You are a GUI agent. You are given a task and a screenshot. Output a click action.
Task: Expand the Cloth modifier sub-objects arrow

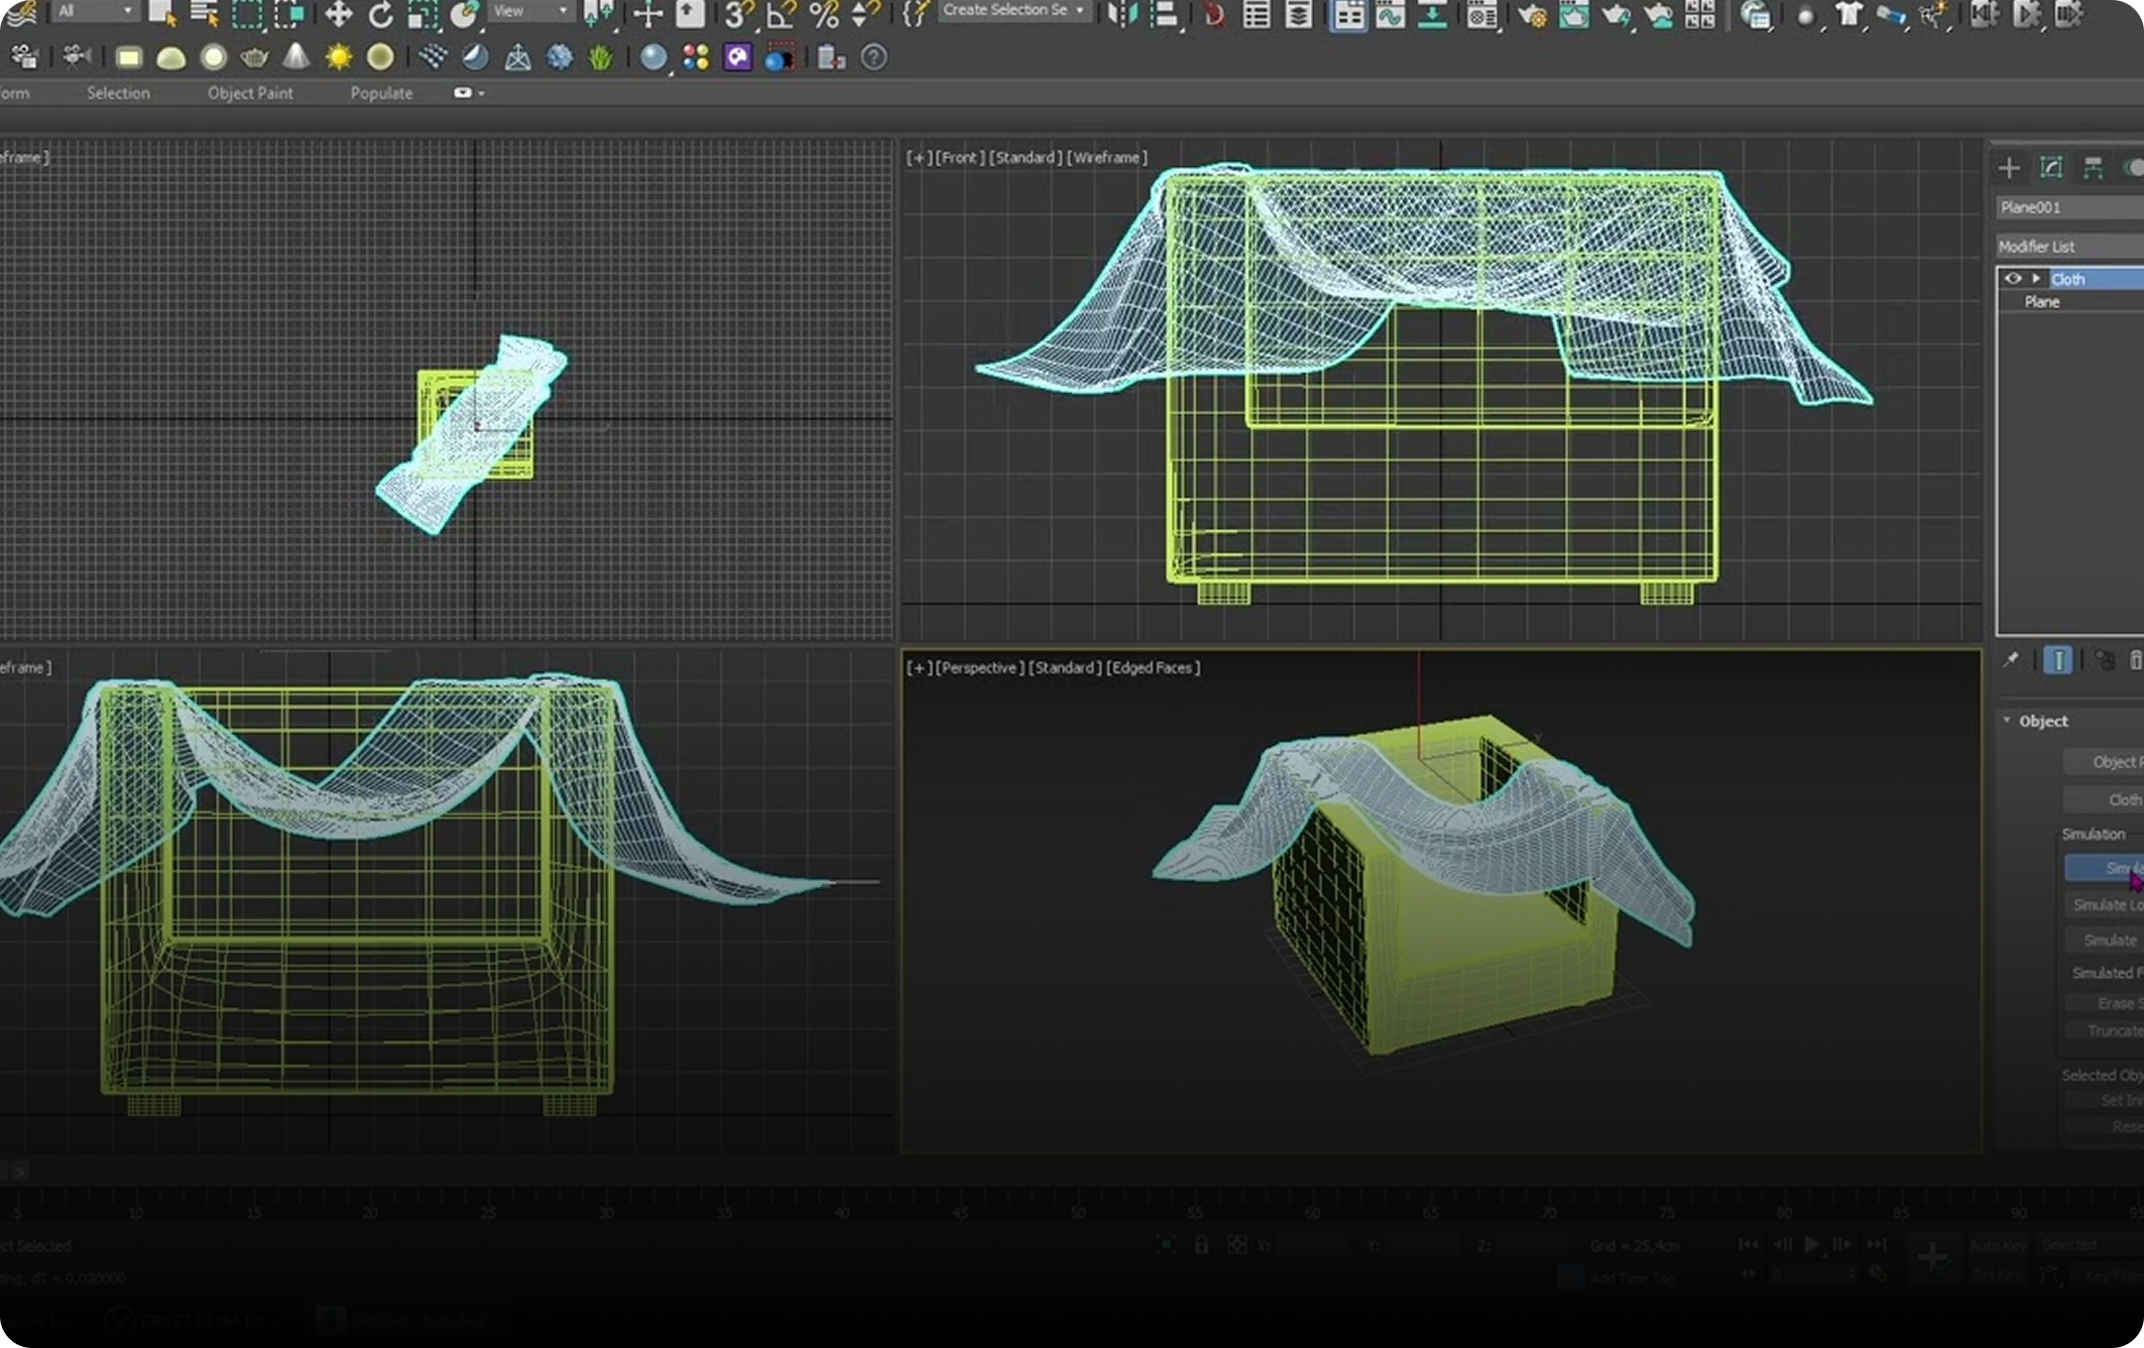2036,278
